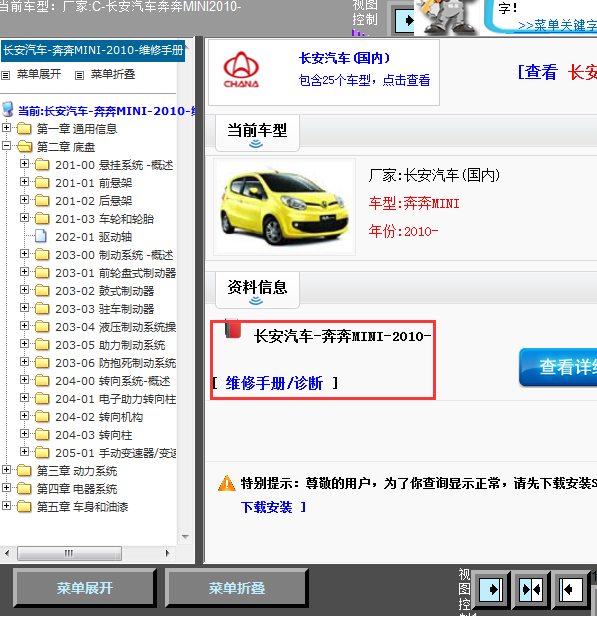The height and width of the screenshot is (620, 597).
Task: Open the 资料信息 tab
Action: coord(257,289)
